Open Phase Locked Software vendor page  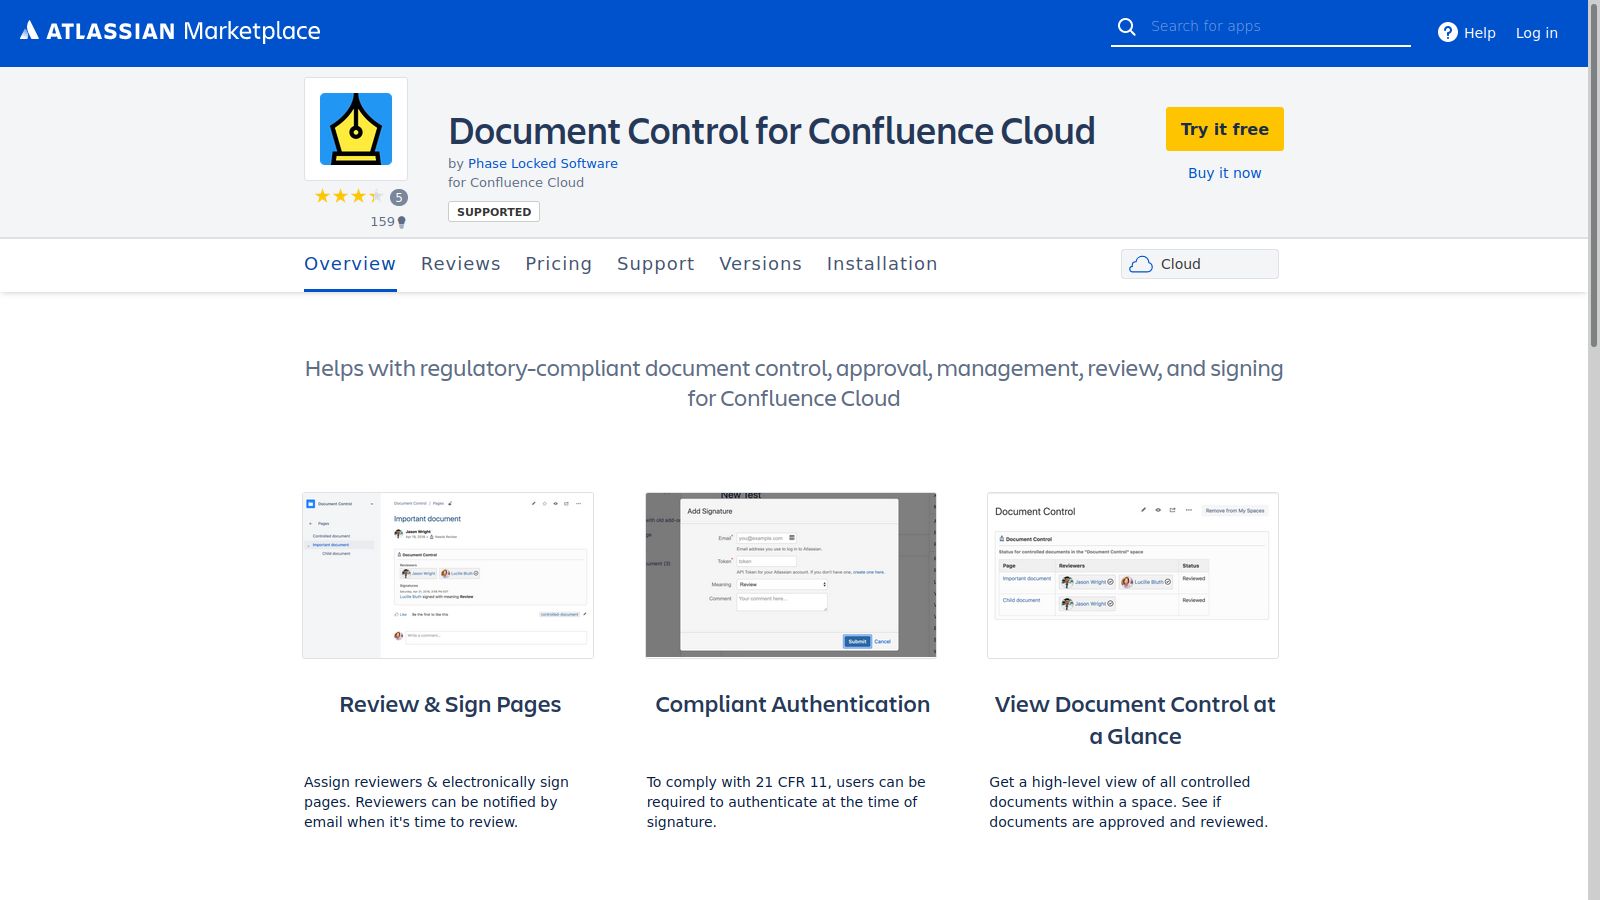click(542, 163)
